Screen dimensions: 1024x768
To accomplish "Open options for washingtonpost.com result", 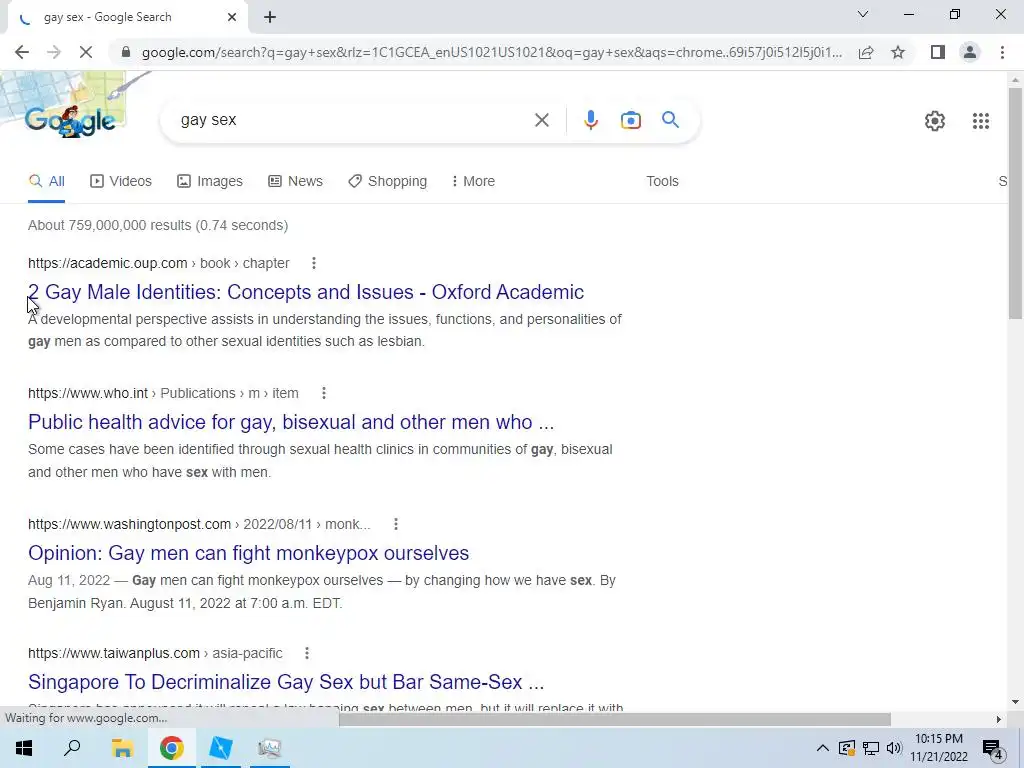I will [395, 524].
